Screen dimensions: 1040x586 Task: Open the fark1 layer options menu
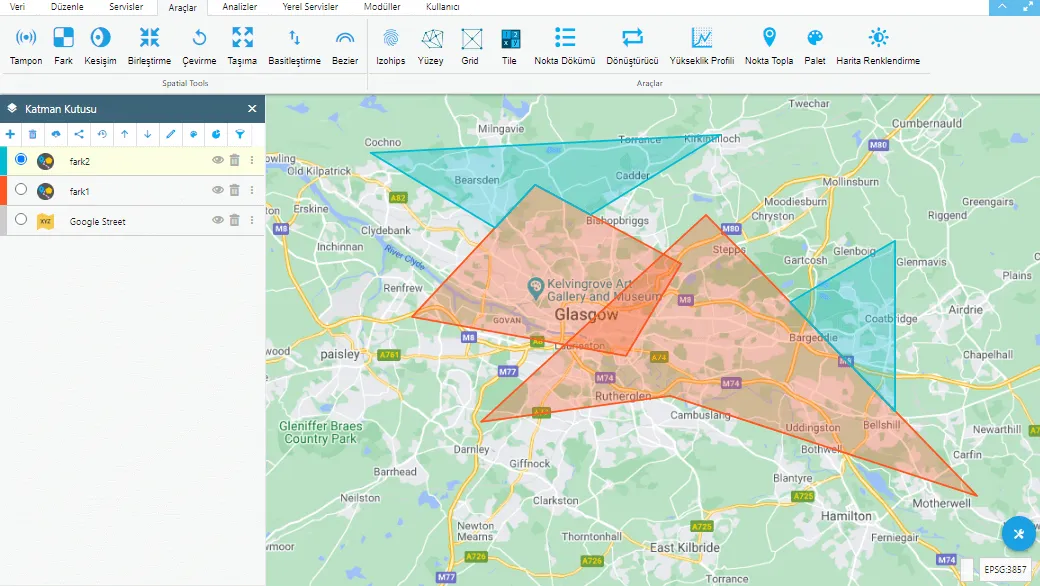[x=252, y=190]
